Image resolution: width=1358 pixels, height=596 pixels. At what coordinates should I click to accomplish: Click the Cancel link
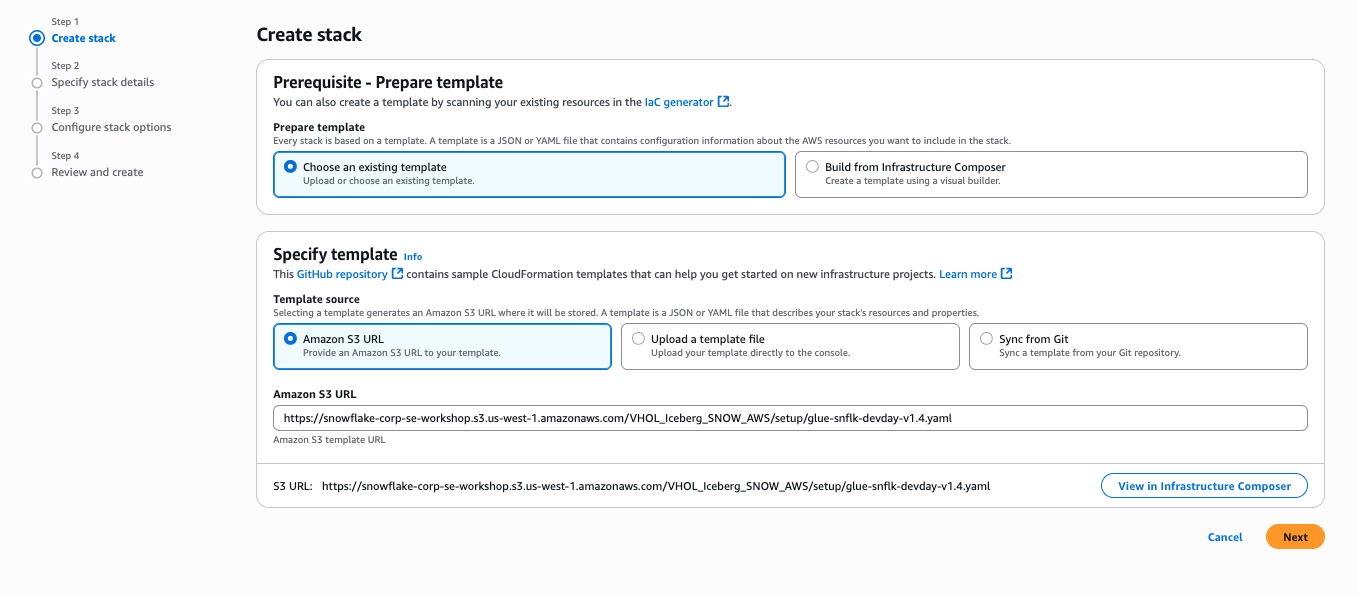(x=1225, y=537)
